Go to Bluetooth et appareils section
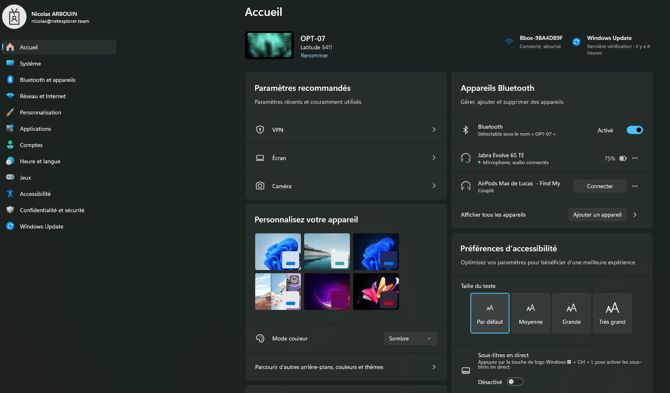670x393 pixels. click(59, 79)
